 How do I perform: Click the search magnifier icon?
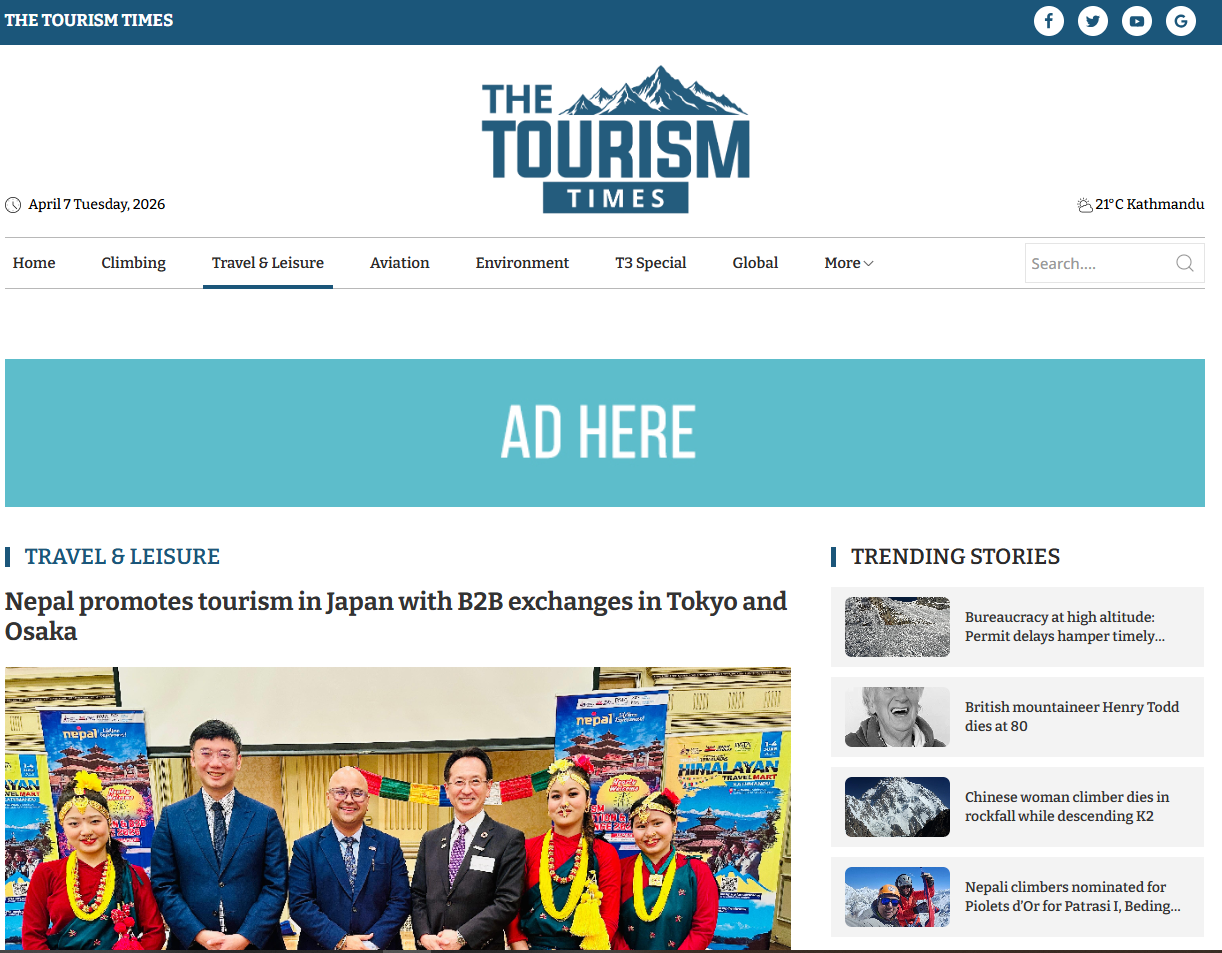coord(1184,263)
